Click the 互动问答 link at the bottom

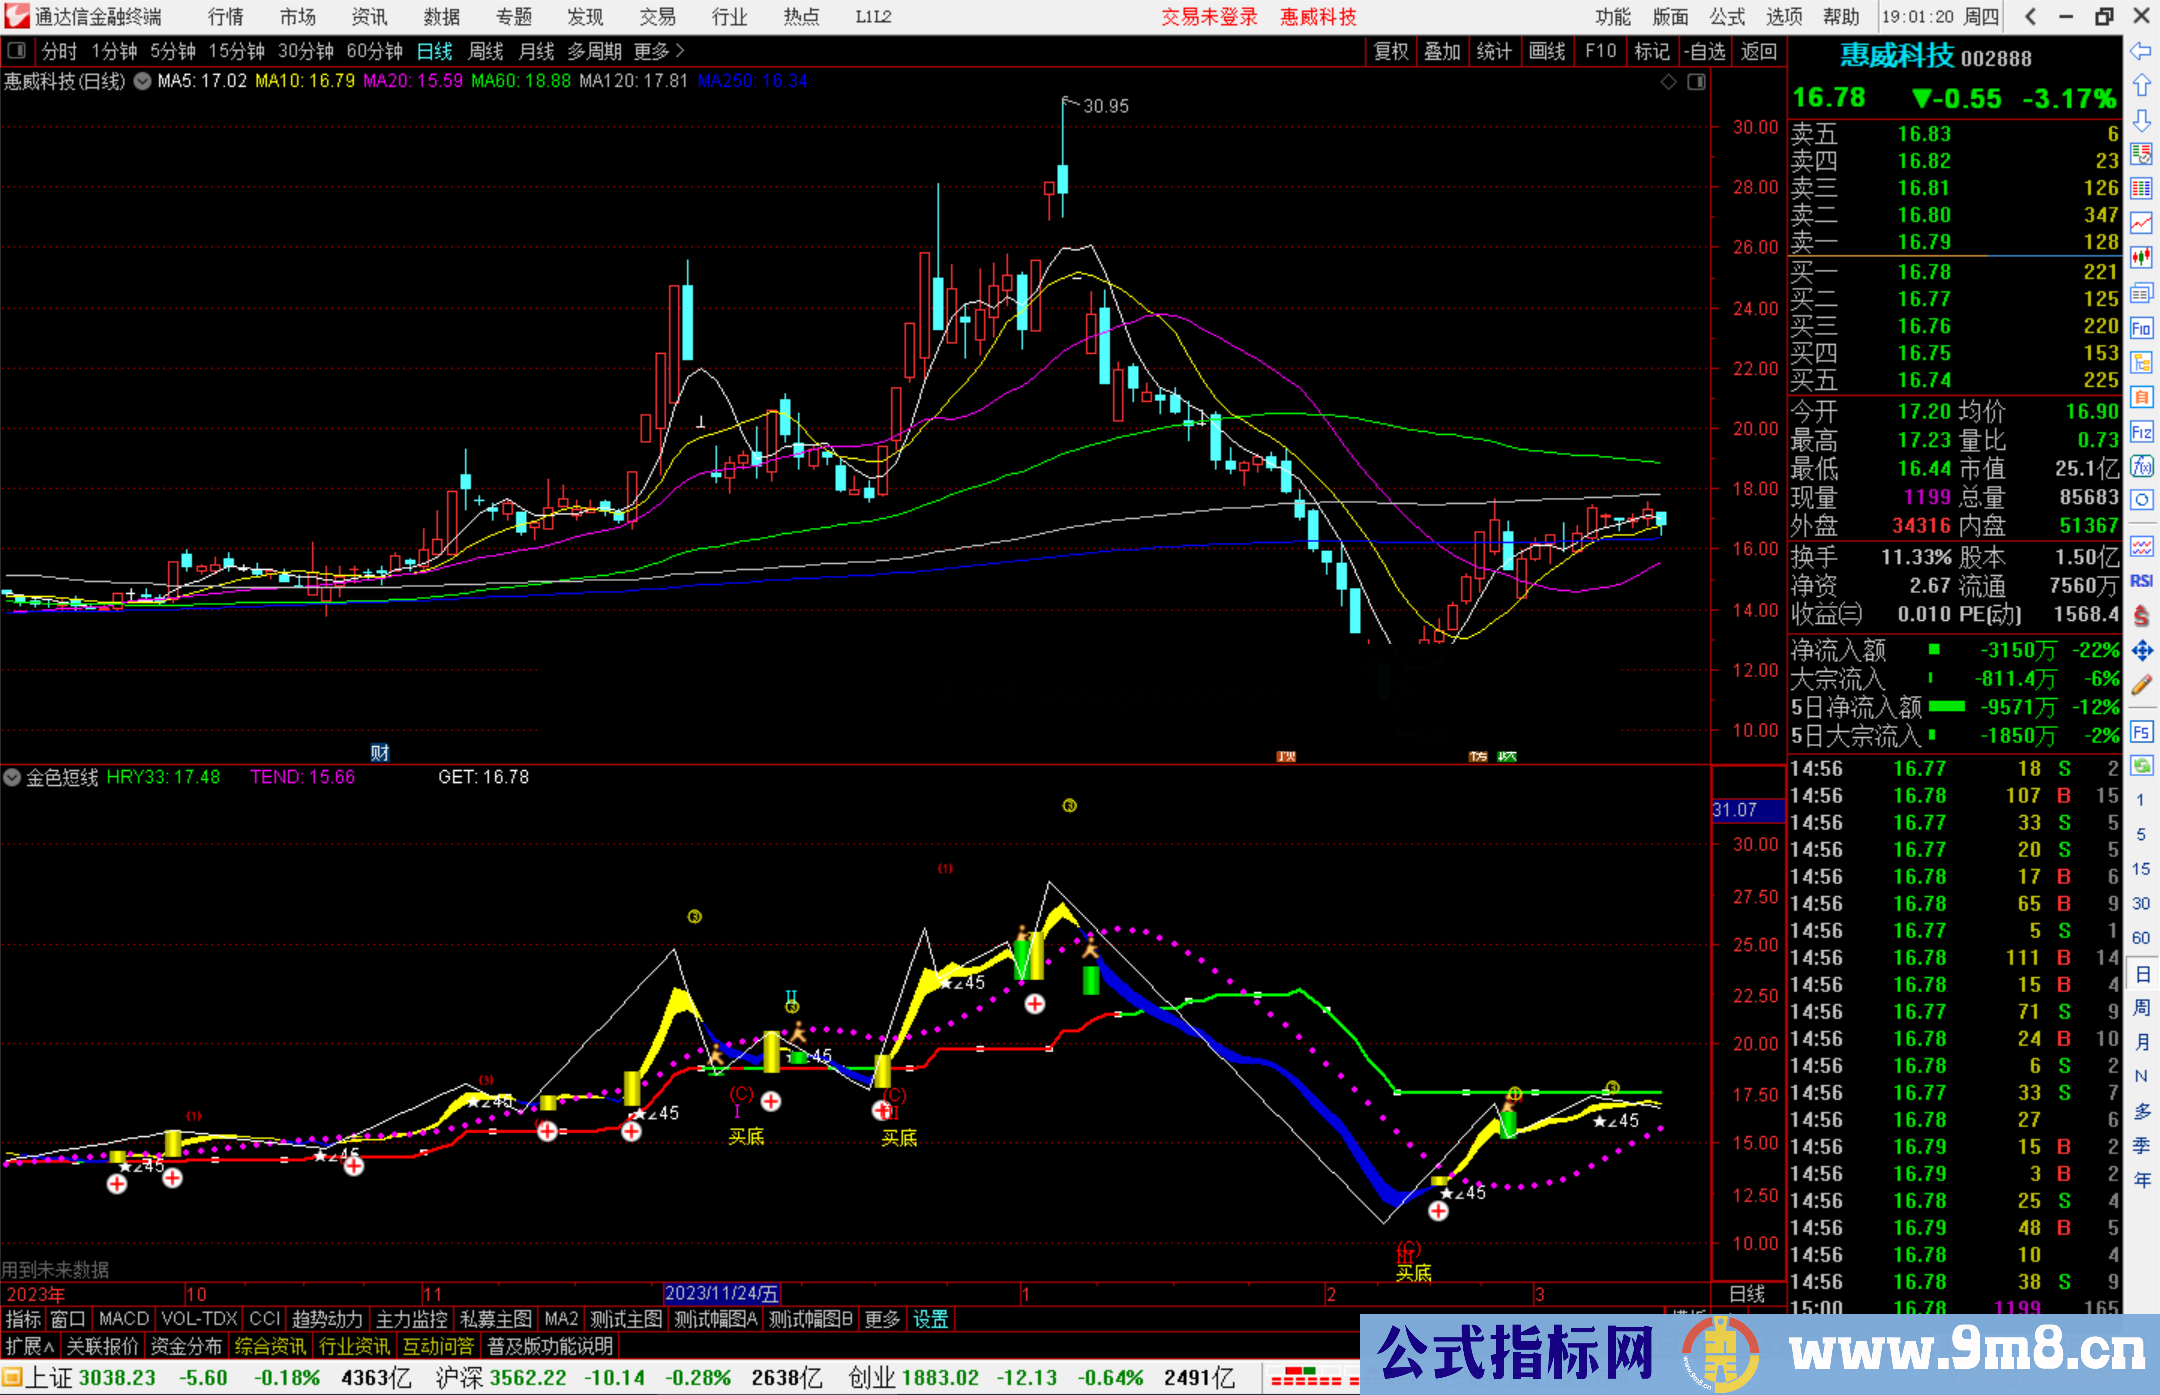[x=438, y=1347]
